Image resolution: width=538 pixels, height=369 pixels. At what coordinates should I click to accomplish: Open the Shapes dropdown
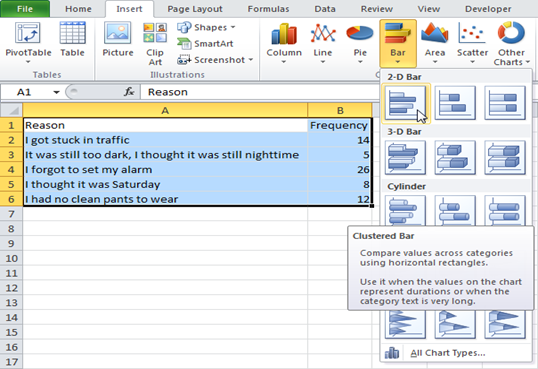point(206,27)
